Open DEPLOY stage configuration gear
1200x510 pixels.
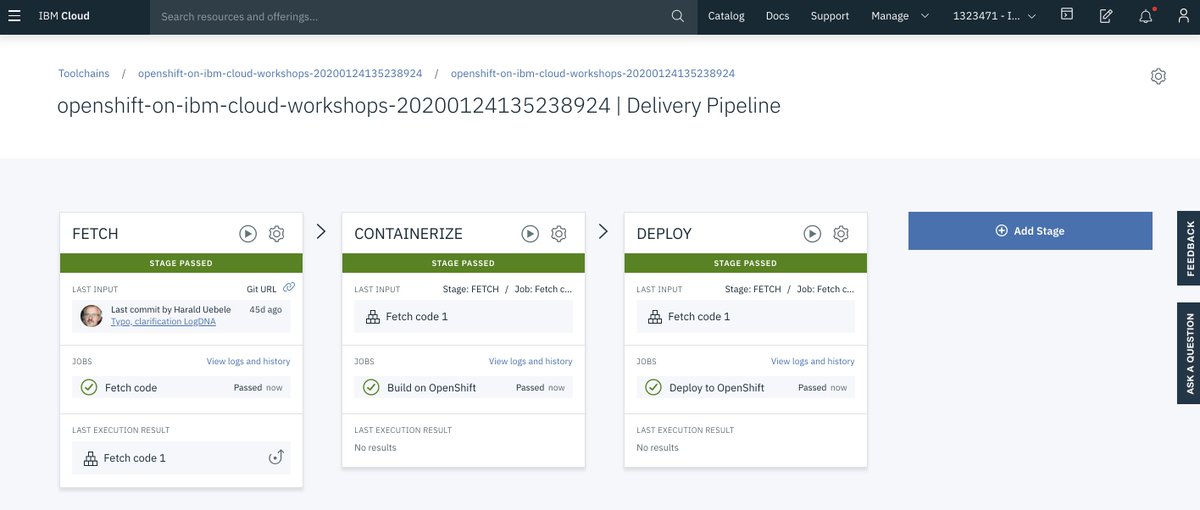point(841,233)
